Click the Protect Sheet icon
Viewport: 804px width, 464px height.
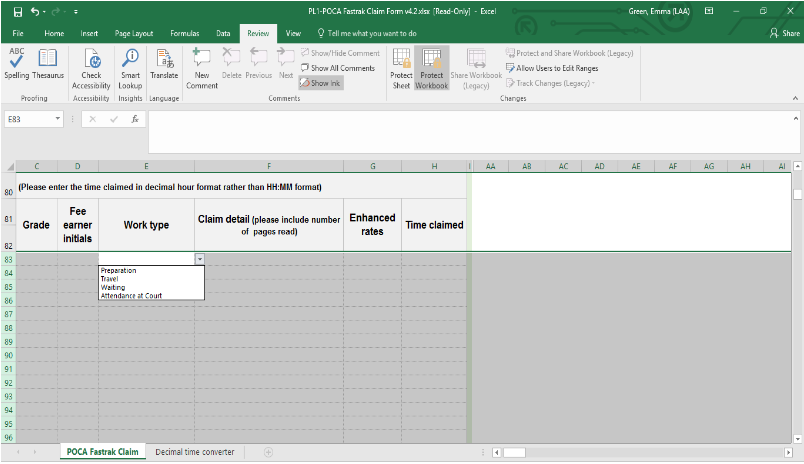(401, 67)
